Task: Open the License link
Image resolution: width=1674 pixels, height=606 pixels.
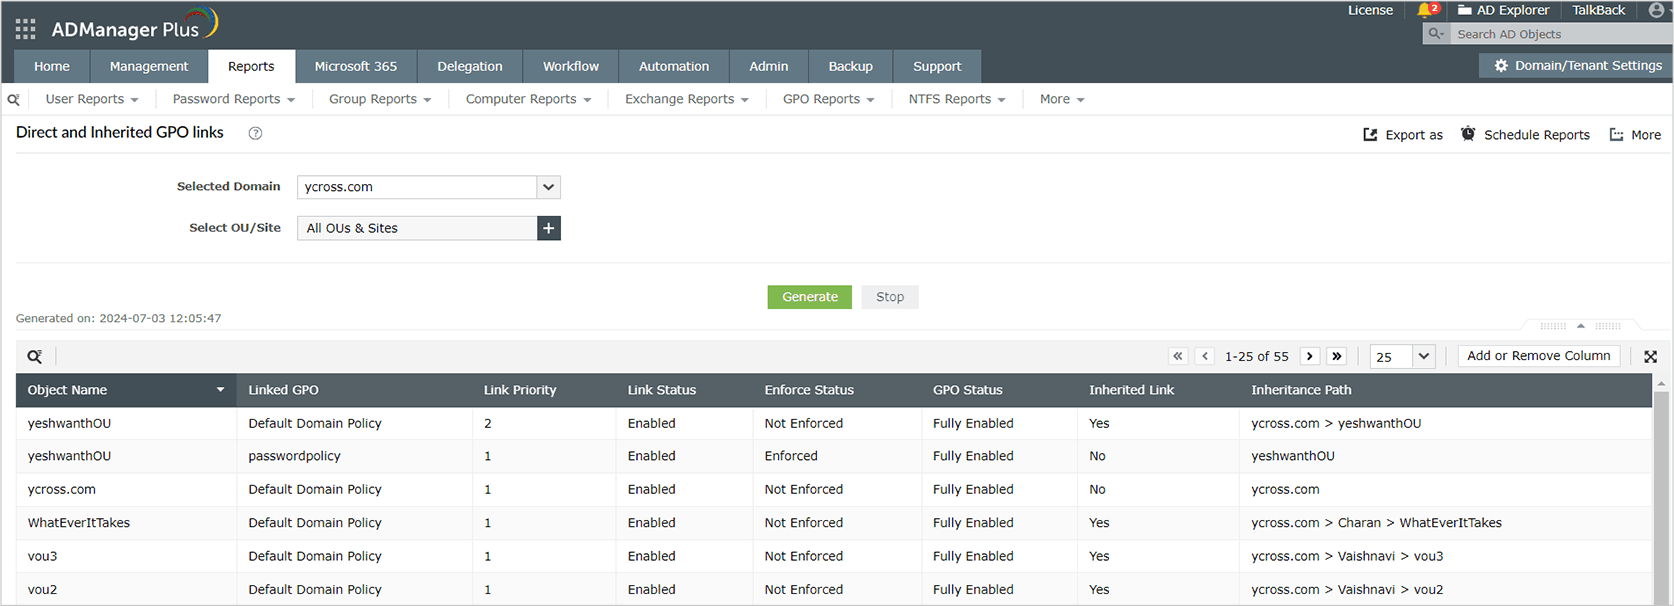Action: [1370, 10]
